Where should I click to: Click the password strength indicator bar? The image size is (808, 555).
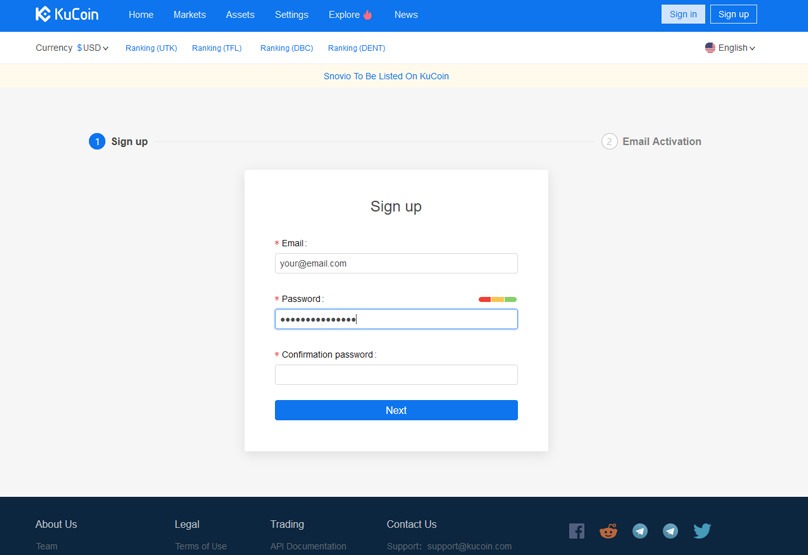[x=497, y=299]
